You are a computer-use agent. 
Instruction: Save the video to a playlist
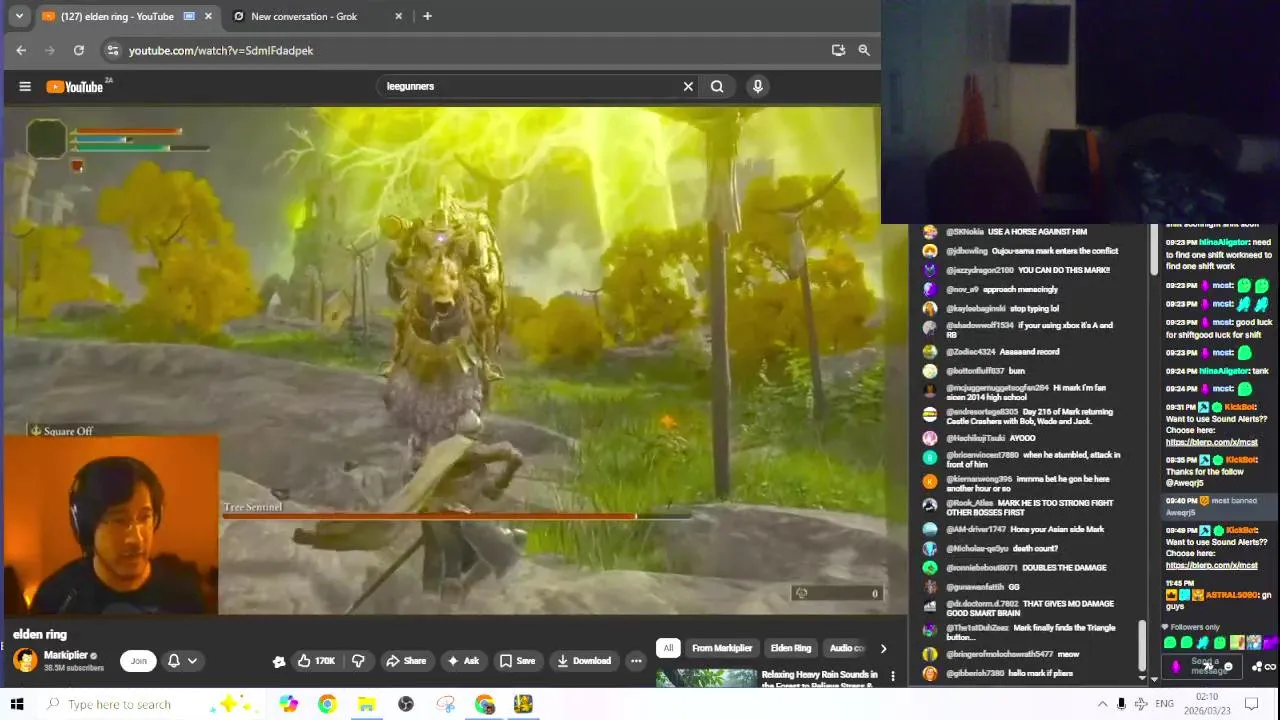click(517, 661)
